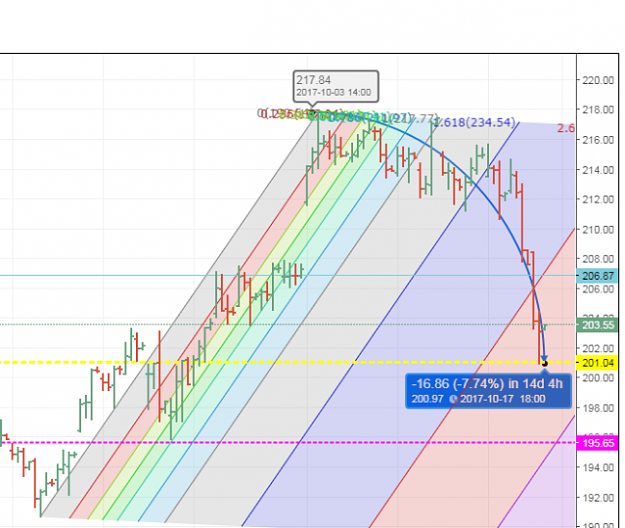This screenshot has height=528, width=625.
Task: Click the 192.00 axis price label
Action: tap(598, 498)
